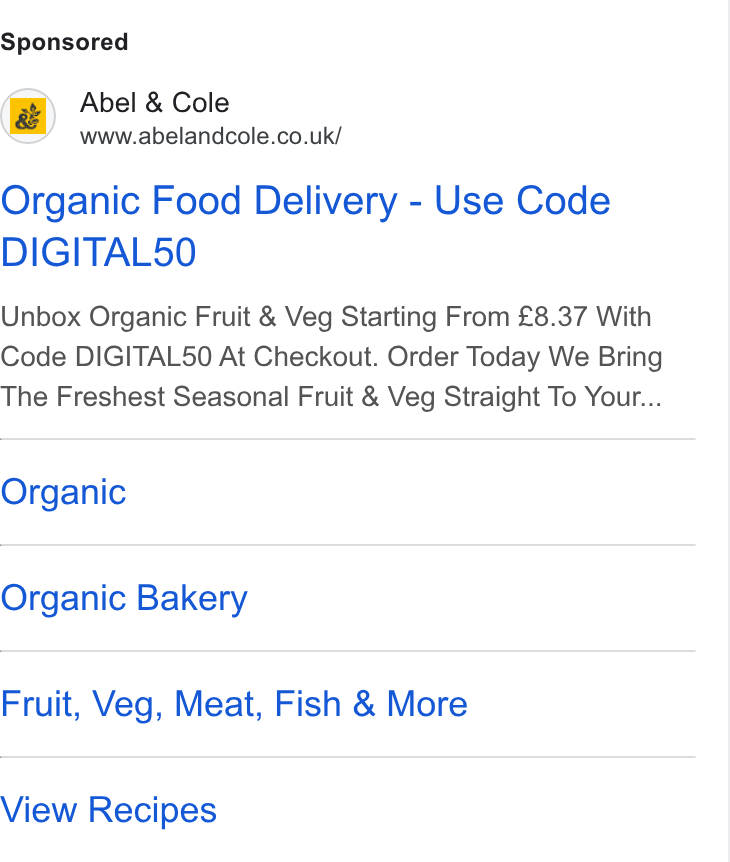This screenshot has width=730, height=862.
Task: Open Fruit, Veg, Meat, Fish & More sitelink
Action: [234, 704]
